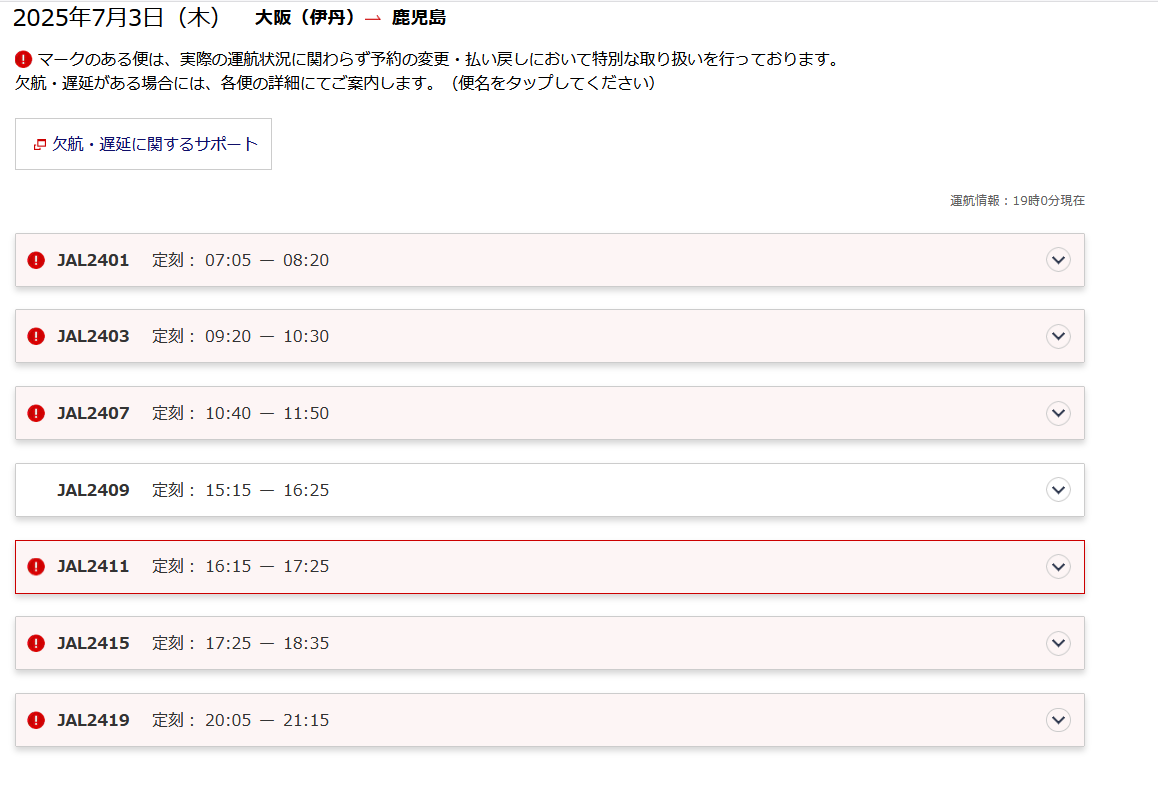Click the 07:05 — 08:20 scheduled time
The image size is (1158, 802).
[x=267, y=260]
